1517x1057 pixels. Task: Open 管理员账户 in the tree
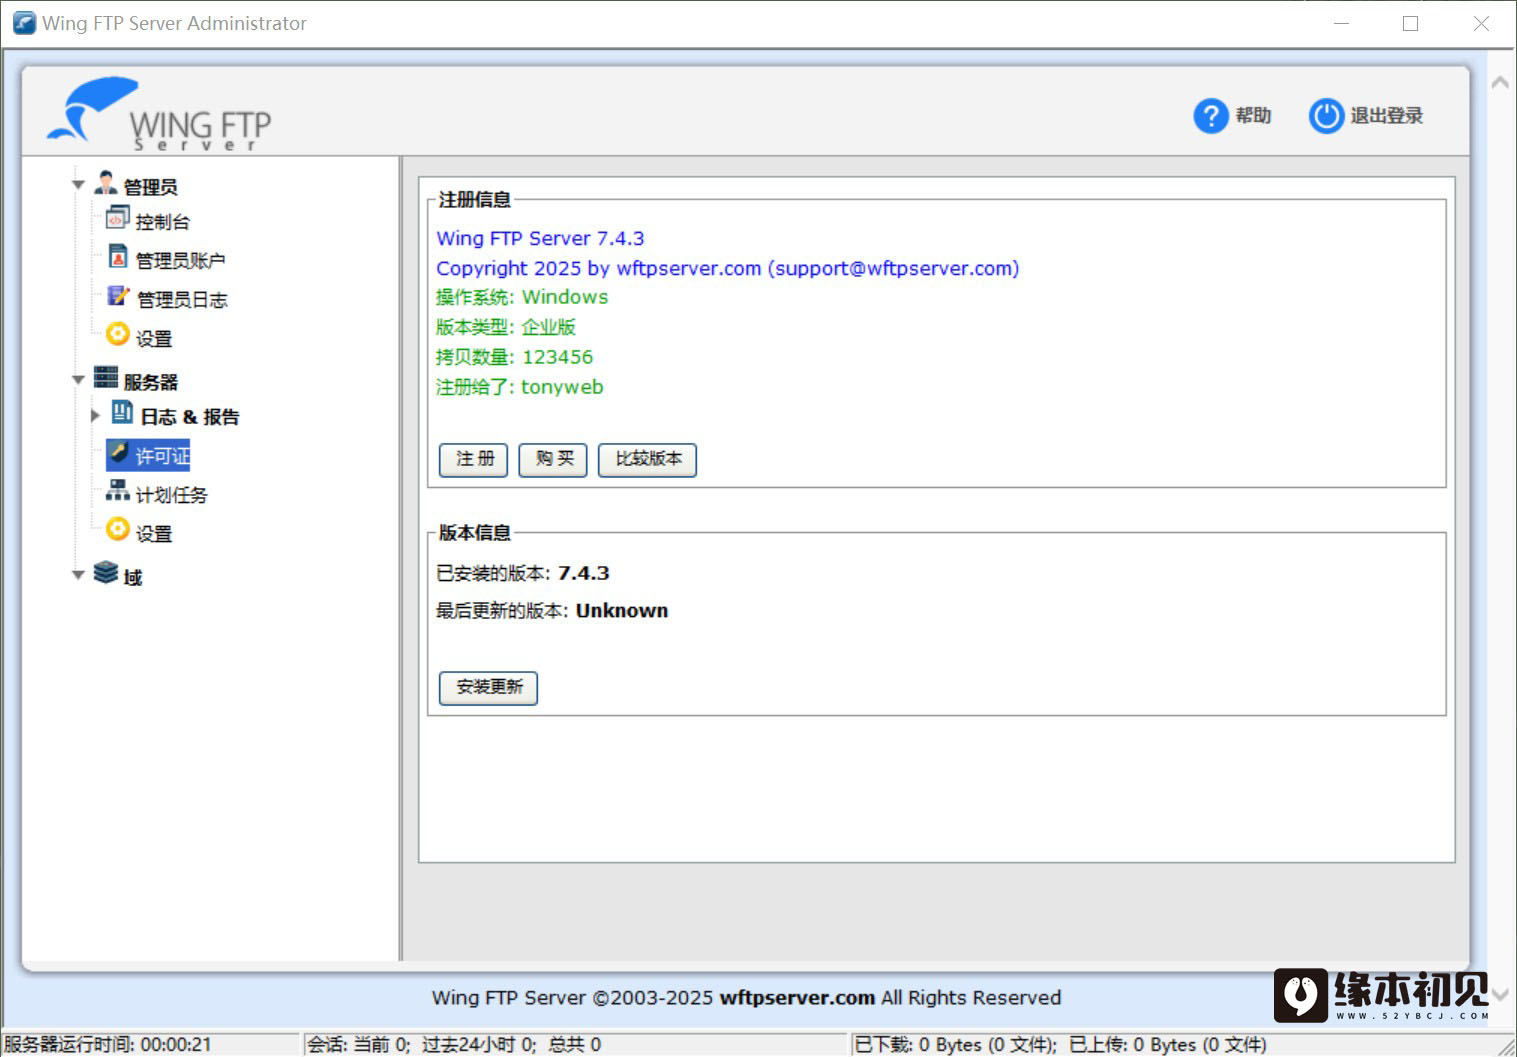coord(180,261)
